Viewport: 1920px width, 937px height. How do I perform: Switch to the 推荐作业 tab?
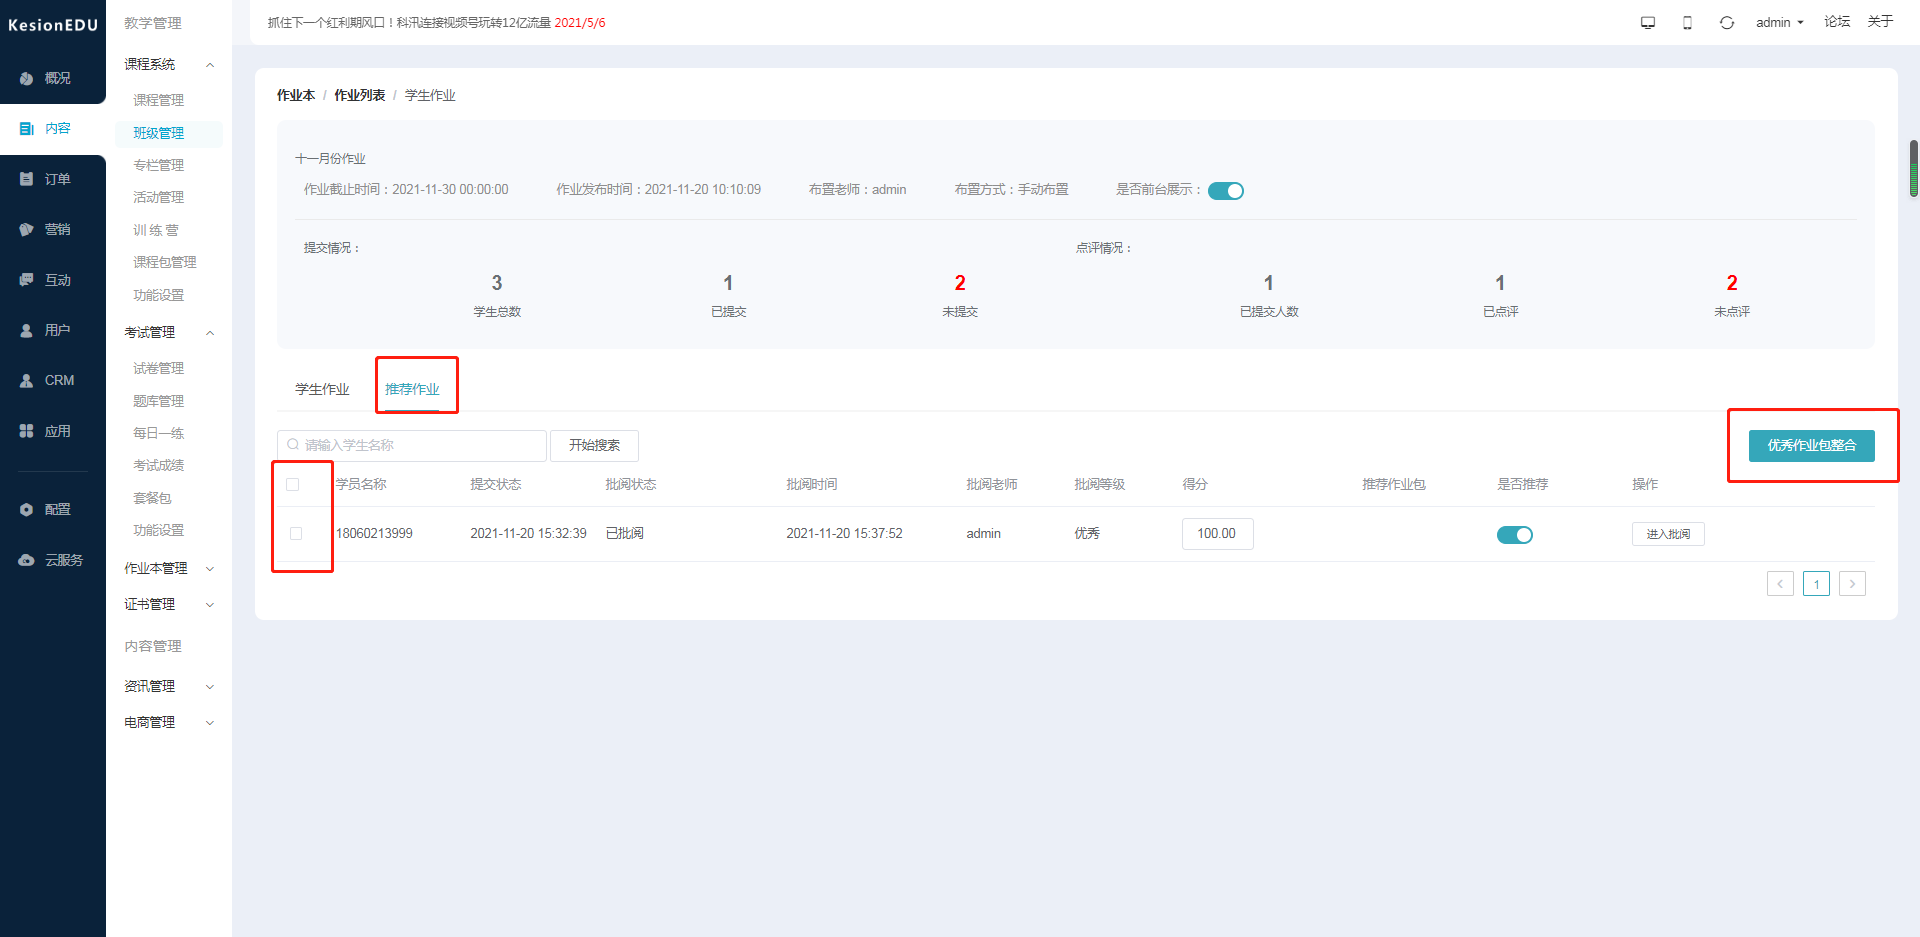coord(412,390)
